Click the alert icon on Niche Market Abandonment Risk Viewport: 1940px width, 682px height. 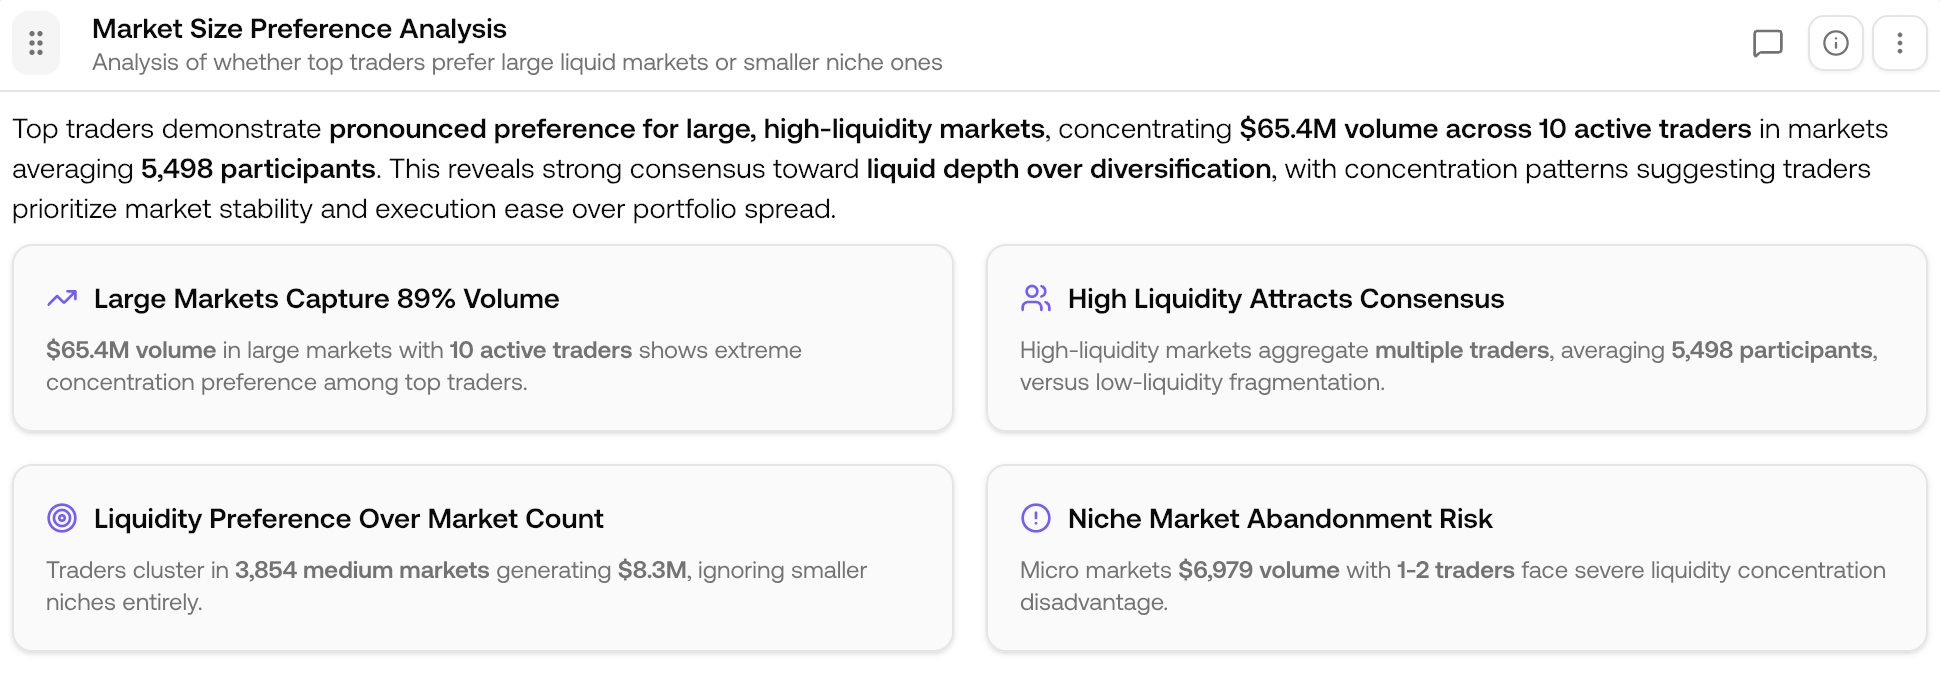click(1036, 518)
